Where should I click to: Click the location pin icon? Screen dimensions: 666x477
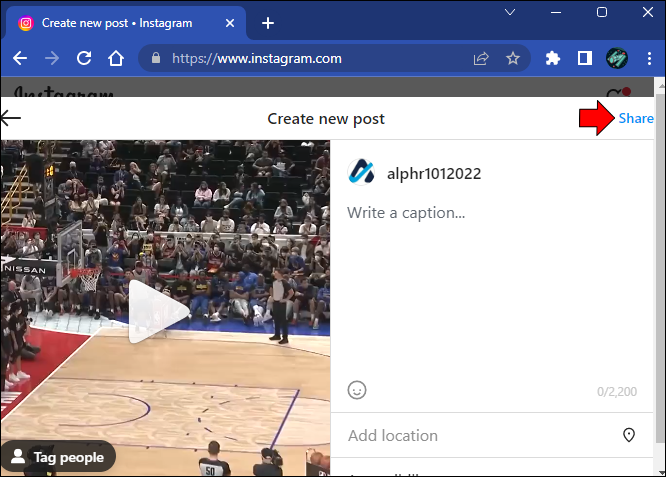pyautogui.click(x=629, y=435)
